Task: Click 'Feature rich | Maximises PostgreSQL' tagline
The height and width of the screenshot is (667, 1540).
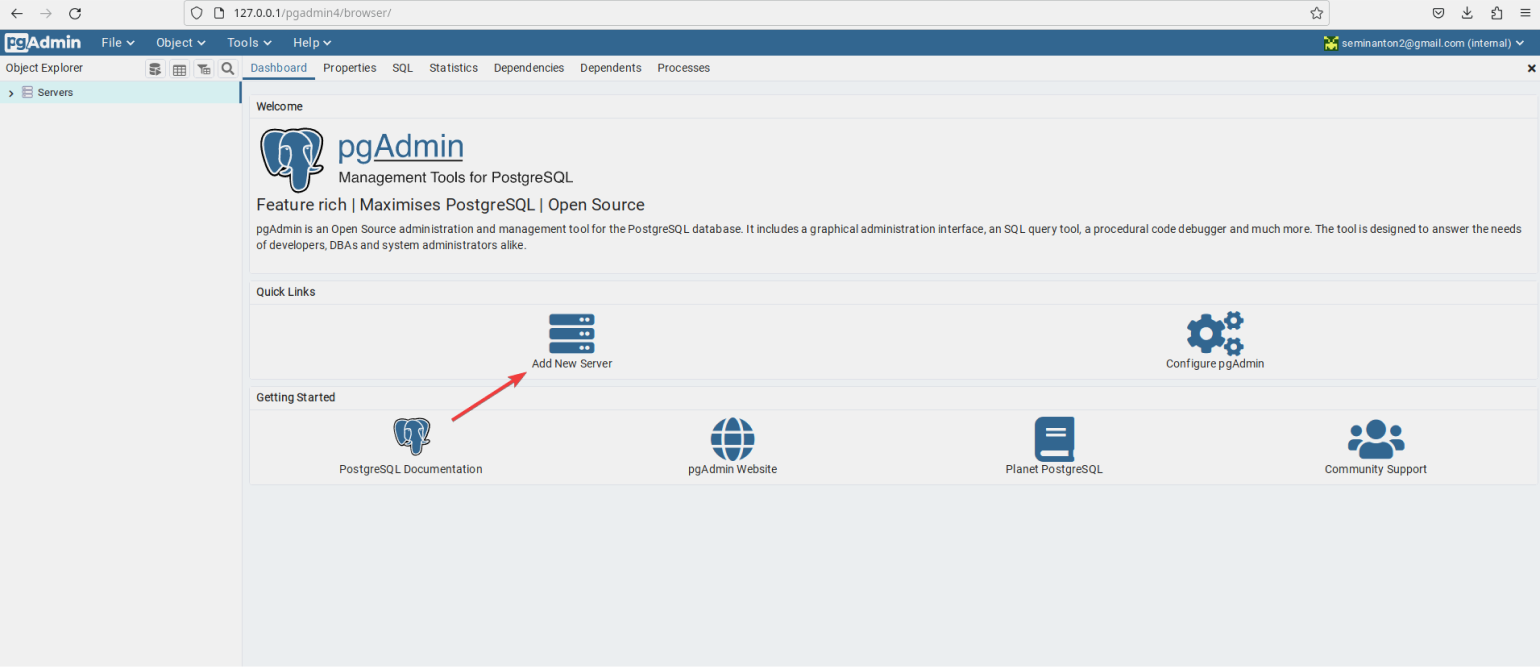Action: click(451, 205)
